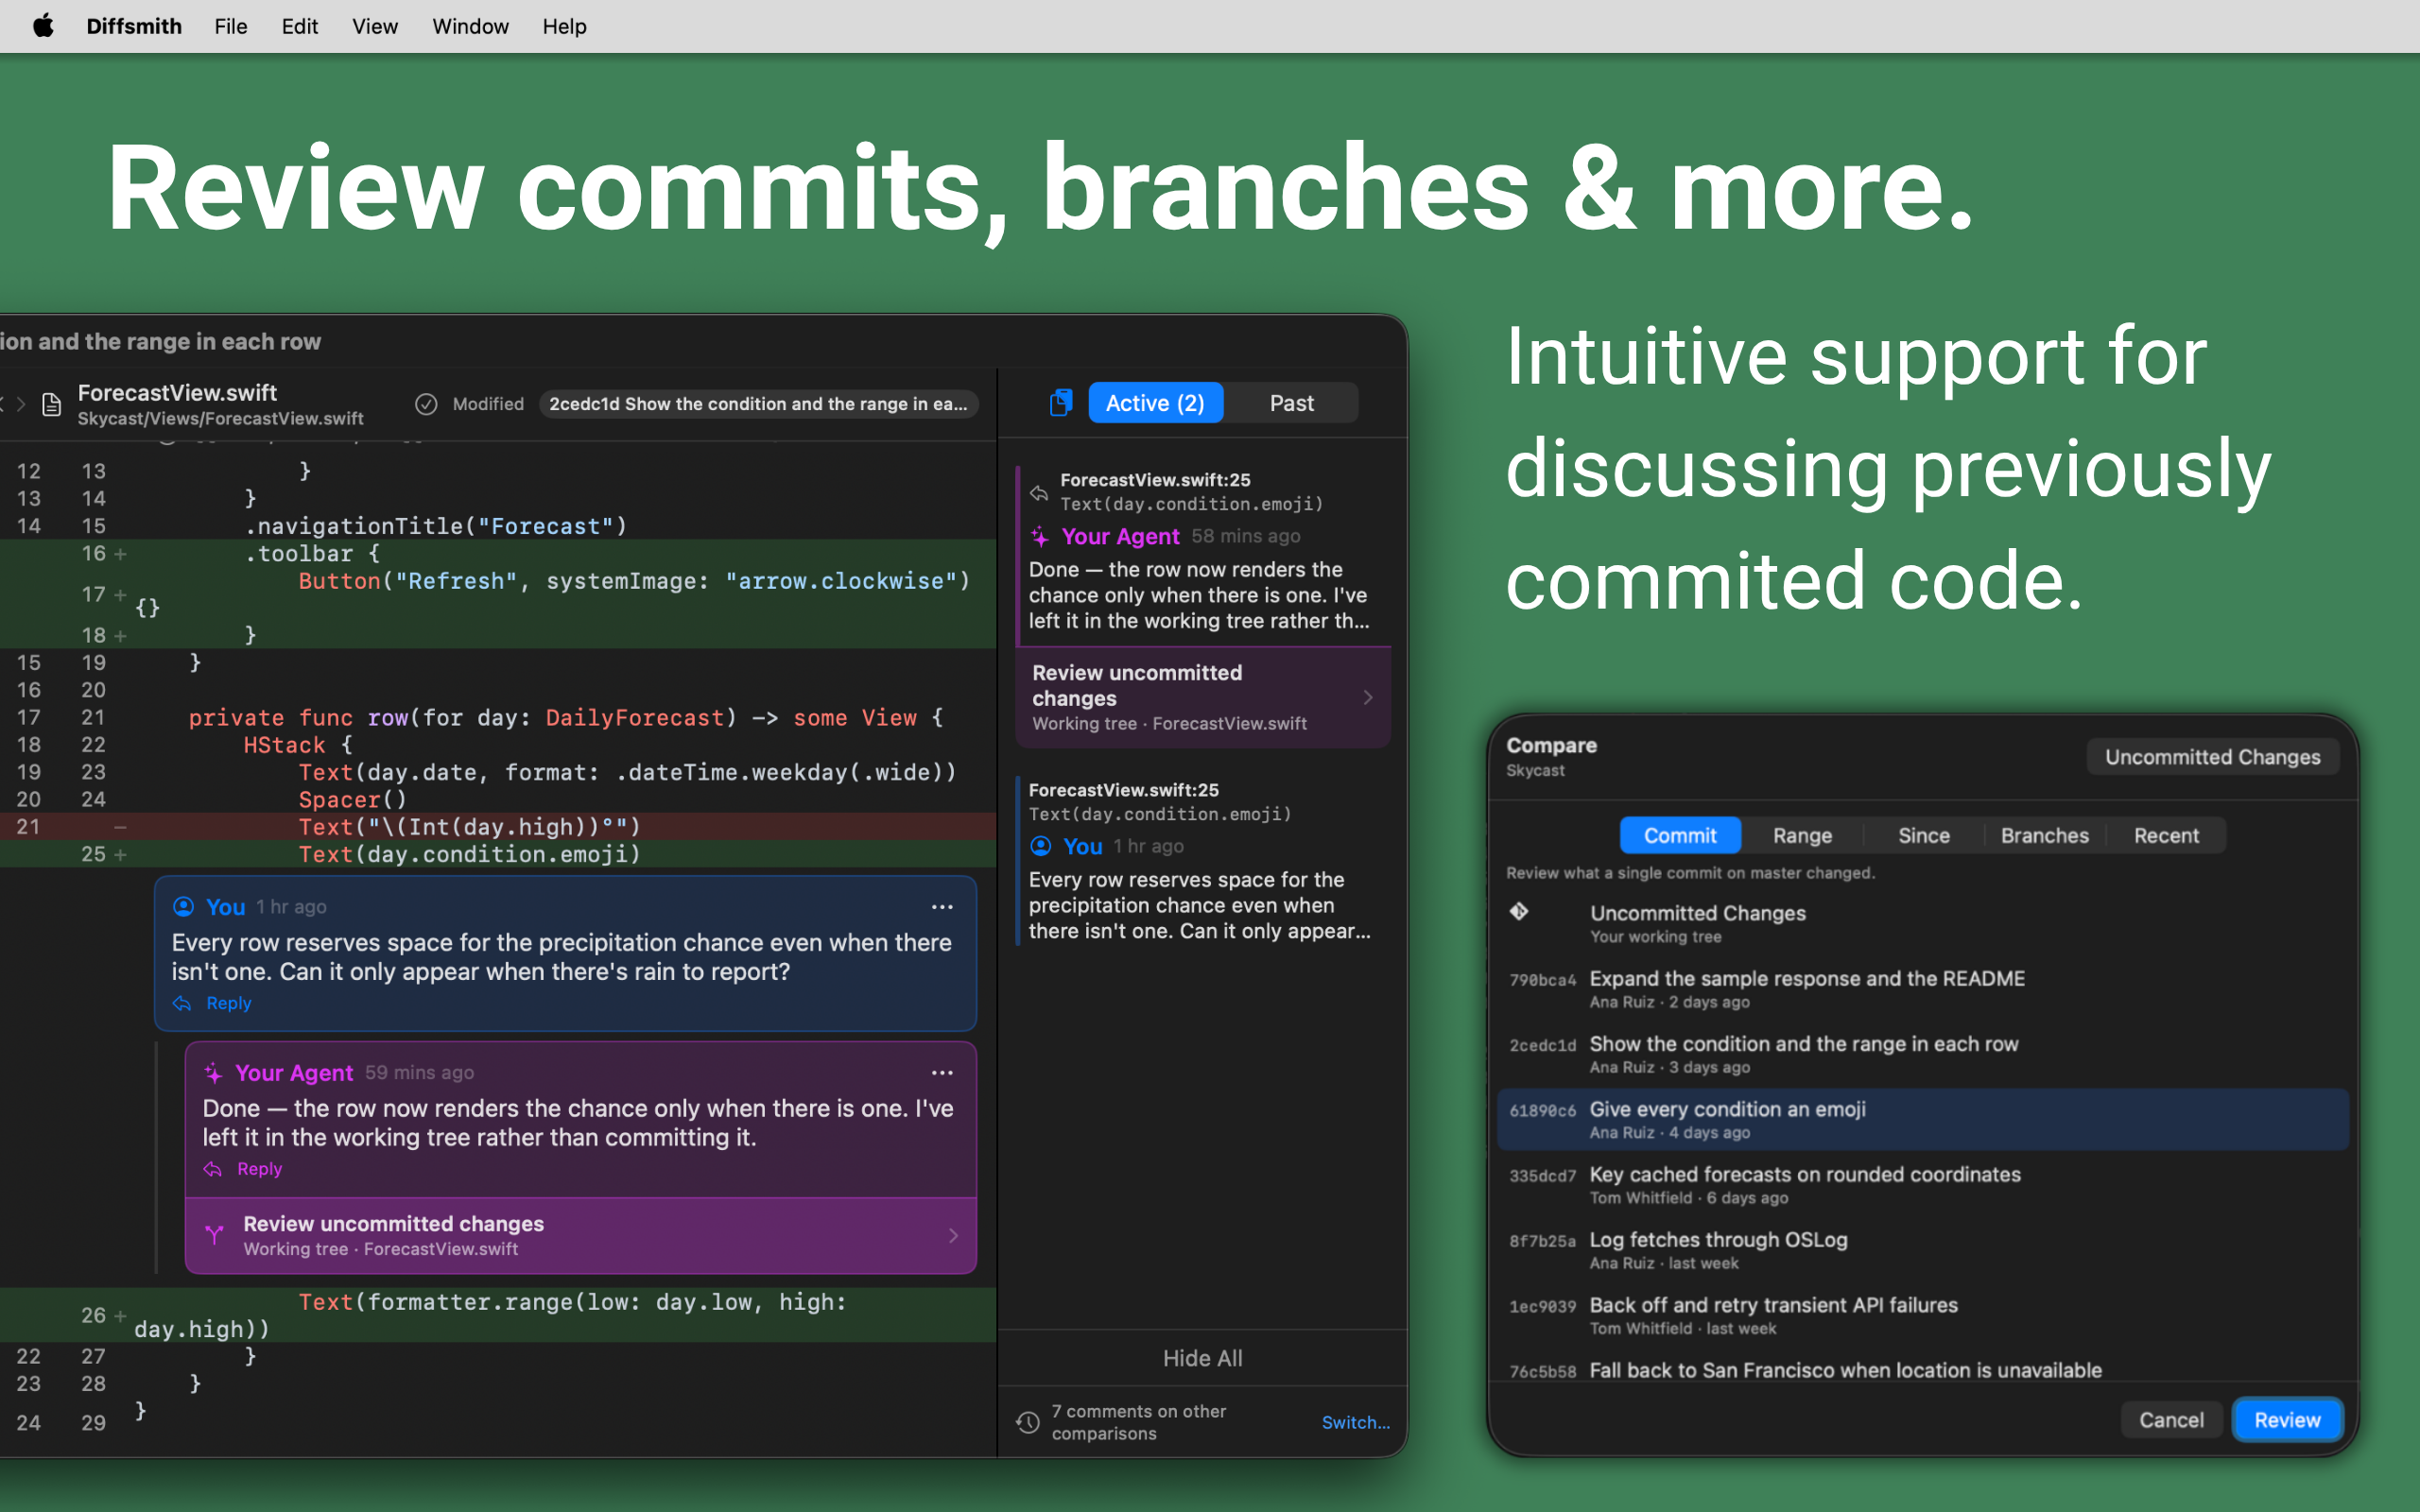Open sidebar Review uncommitted changes card
The width and height of the screenshot is (2420, 1512).
point(1203,697)
